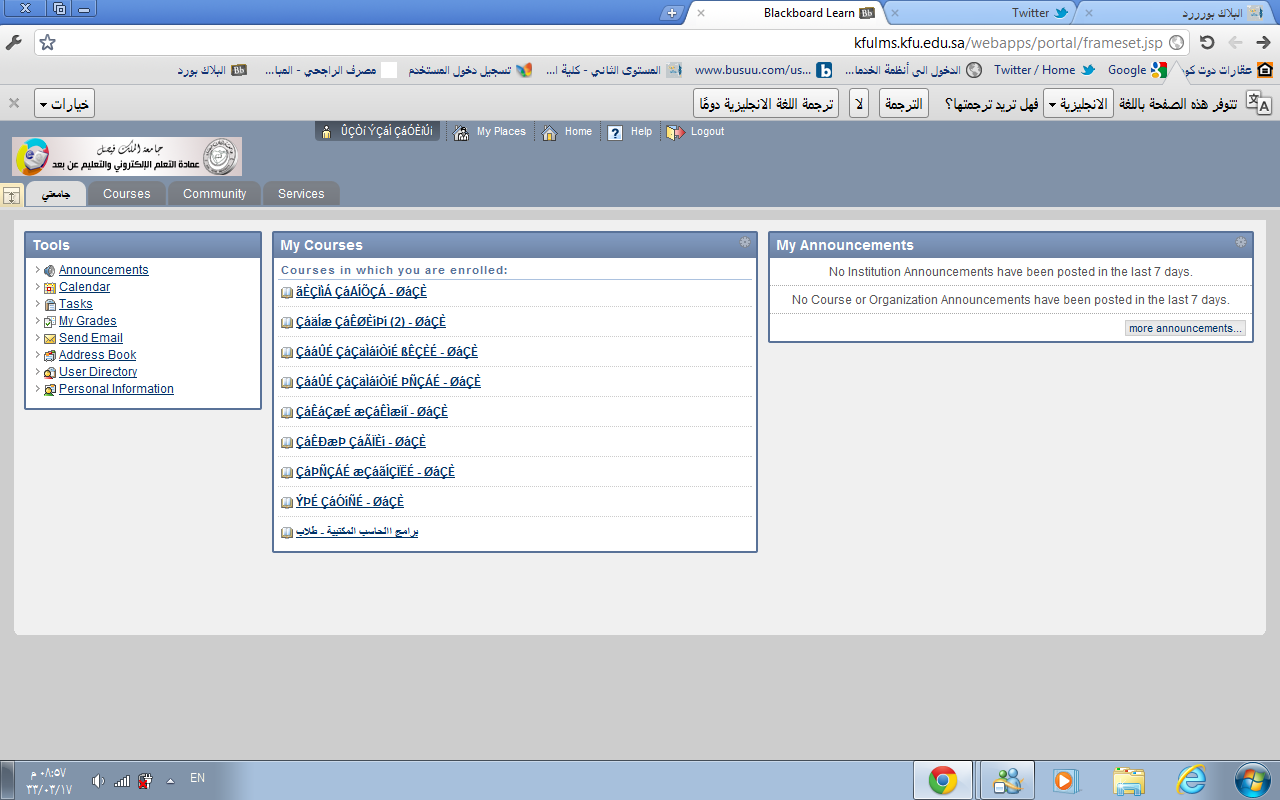
Task: Switch to the Courses tab
Action: point(126,194)
